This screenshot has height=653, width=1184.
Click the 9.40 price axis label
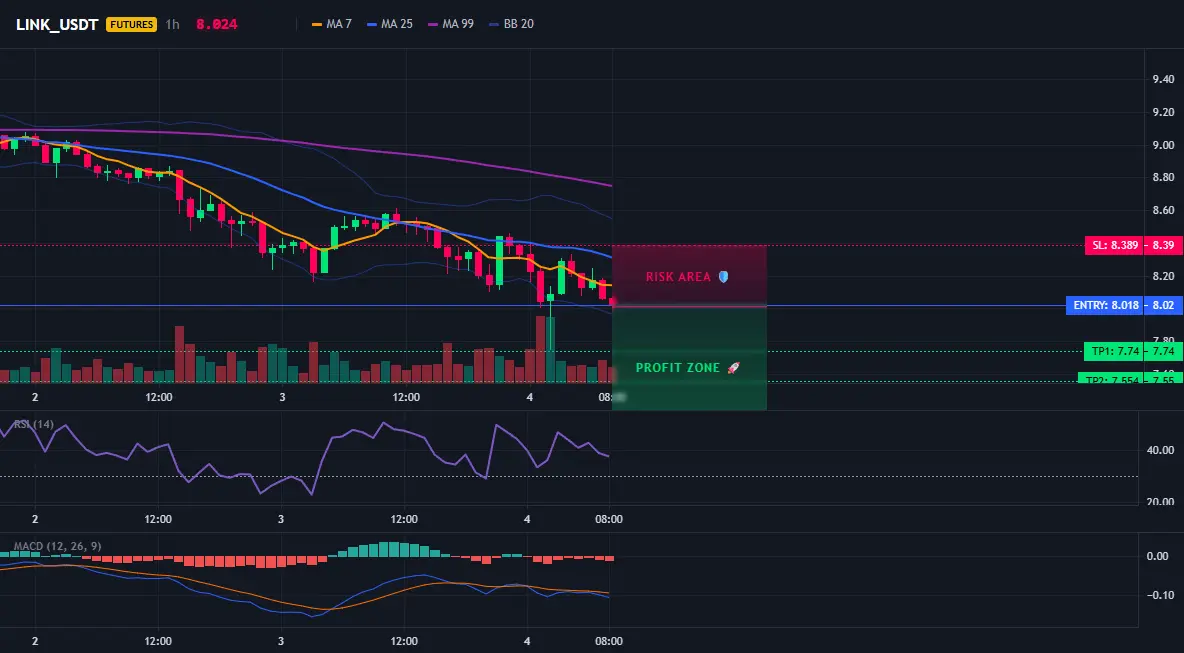tap(1164, 79)
